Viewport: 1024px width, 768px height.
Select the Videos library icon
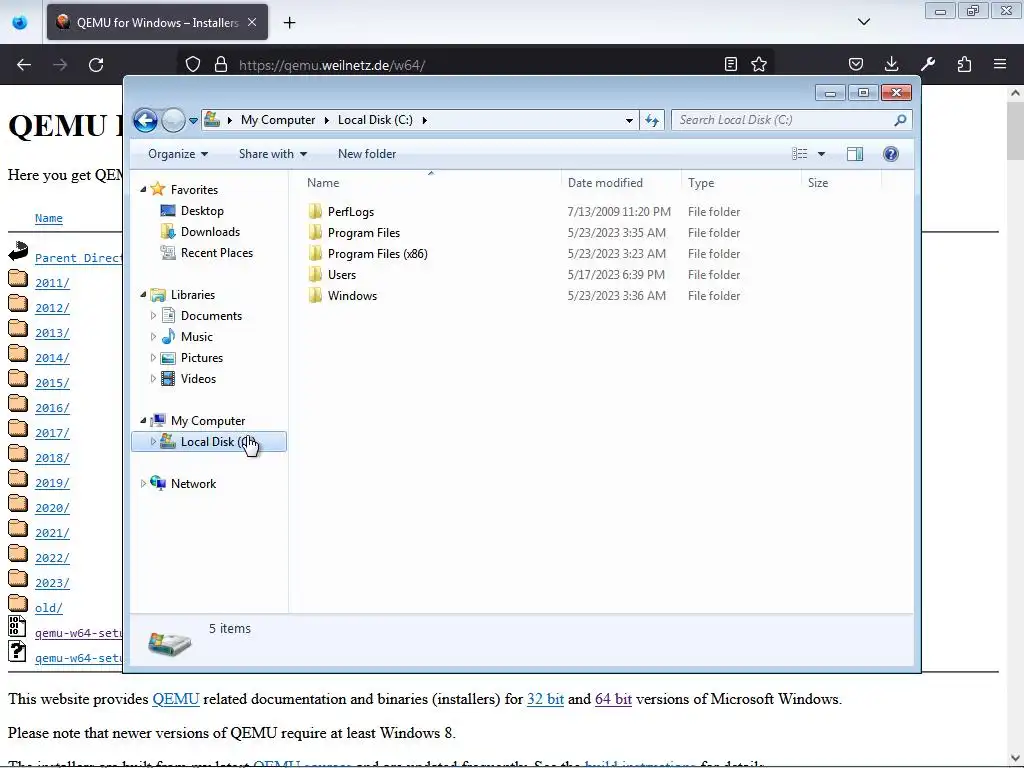point(168,379)
